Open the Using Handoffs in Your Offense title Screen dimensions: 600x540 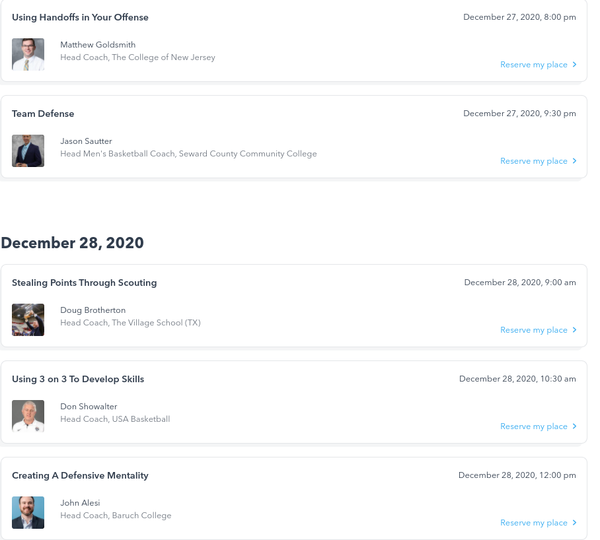[x=80, y=18]
